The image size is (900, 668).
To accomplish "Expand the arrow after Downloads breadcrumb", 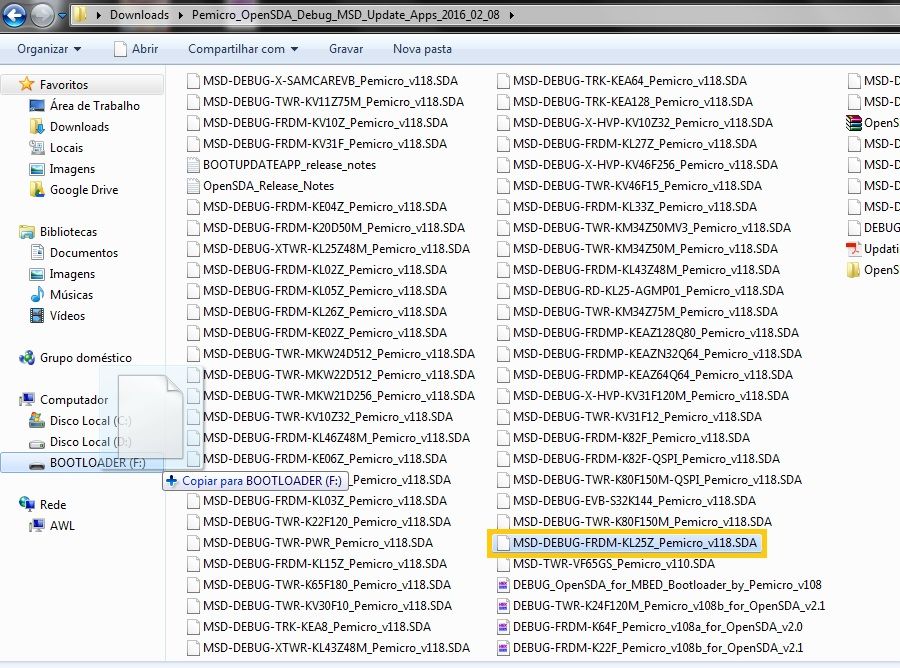I will pos(181,15).
